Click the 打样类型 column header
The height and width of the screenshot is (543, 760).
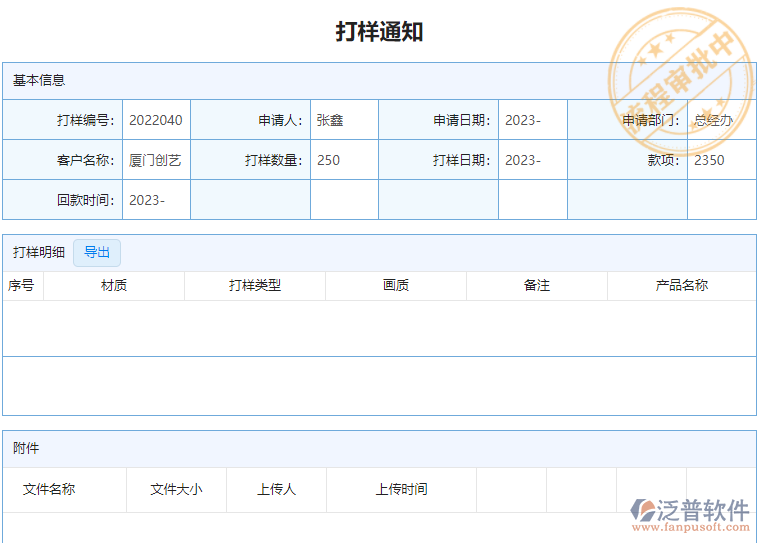255,286
